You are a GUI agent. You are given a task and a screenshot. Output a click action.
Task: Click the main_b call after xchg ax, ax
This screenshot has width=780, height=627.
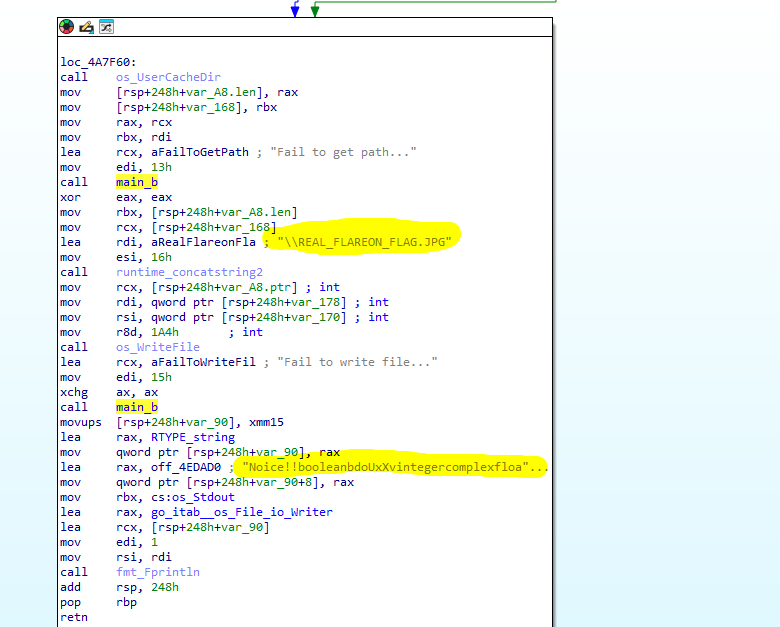[137, 407]
